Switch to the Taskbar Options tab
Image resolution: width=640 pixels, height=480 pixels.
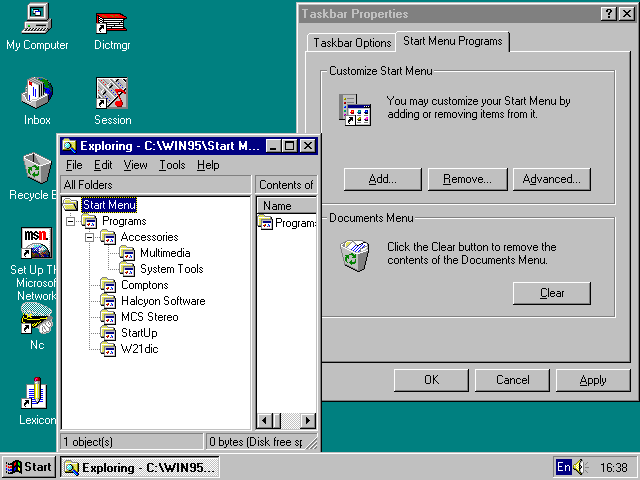(352, 43)
